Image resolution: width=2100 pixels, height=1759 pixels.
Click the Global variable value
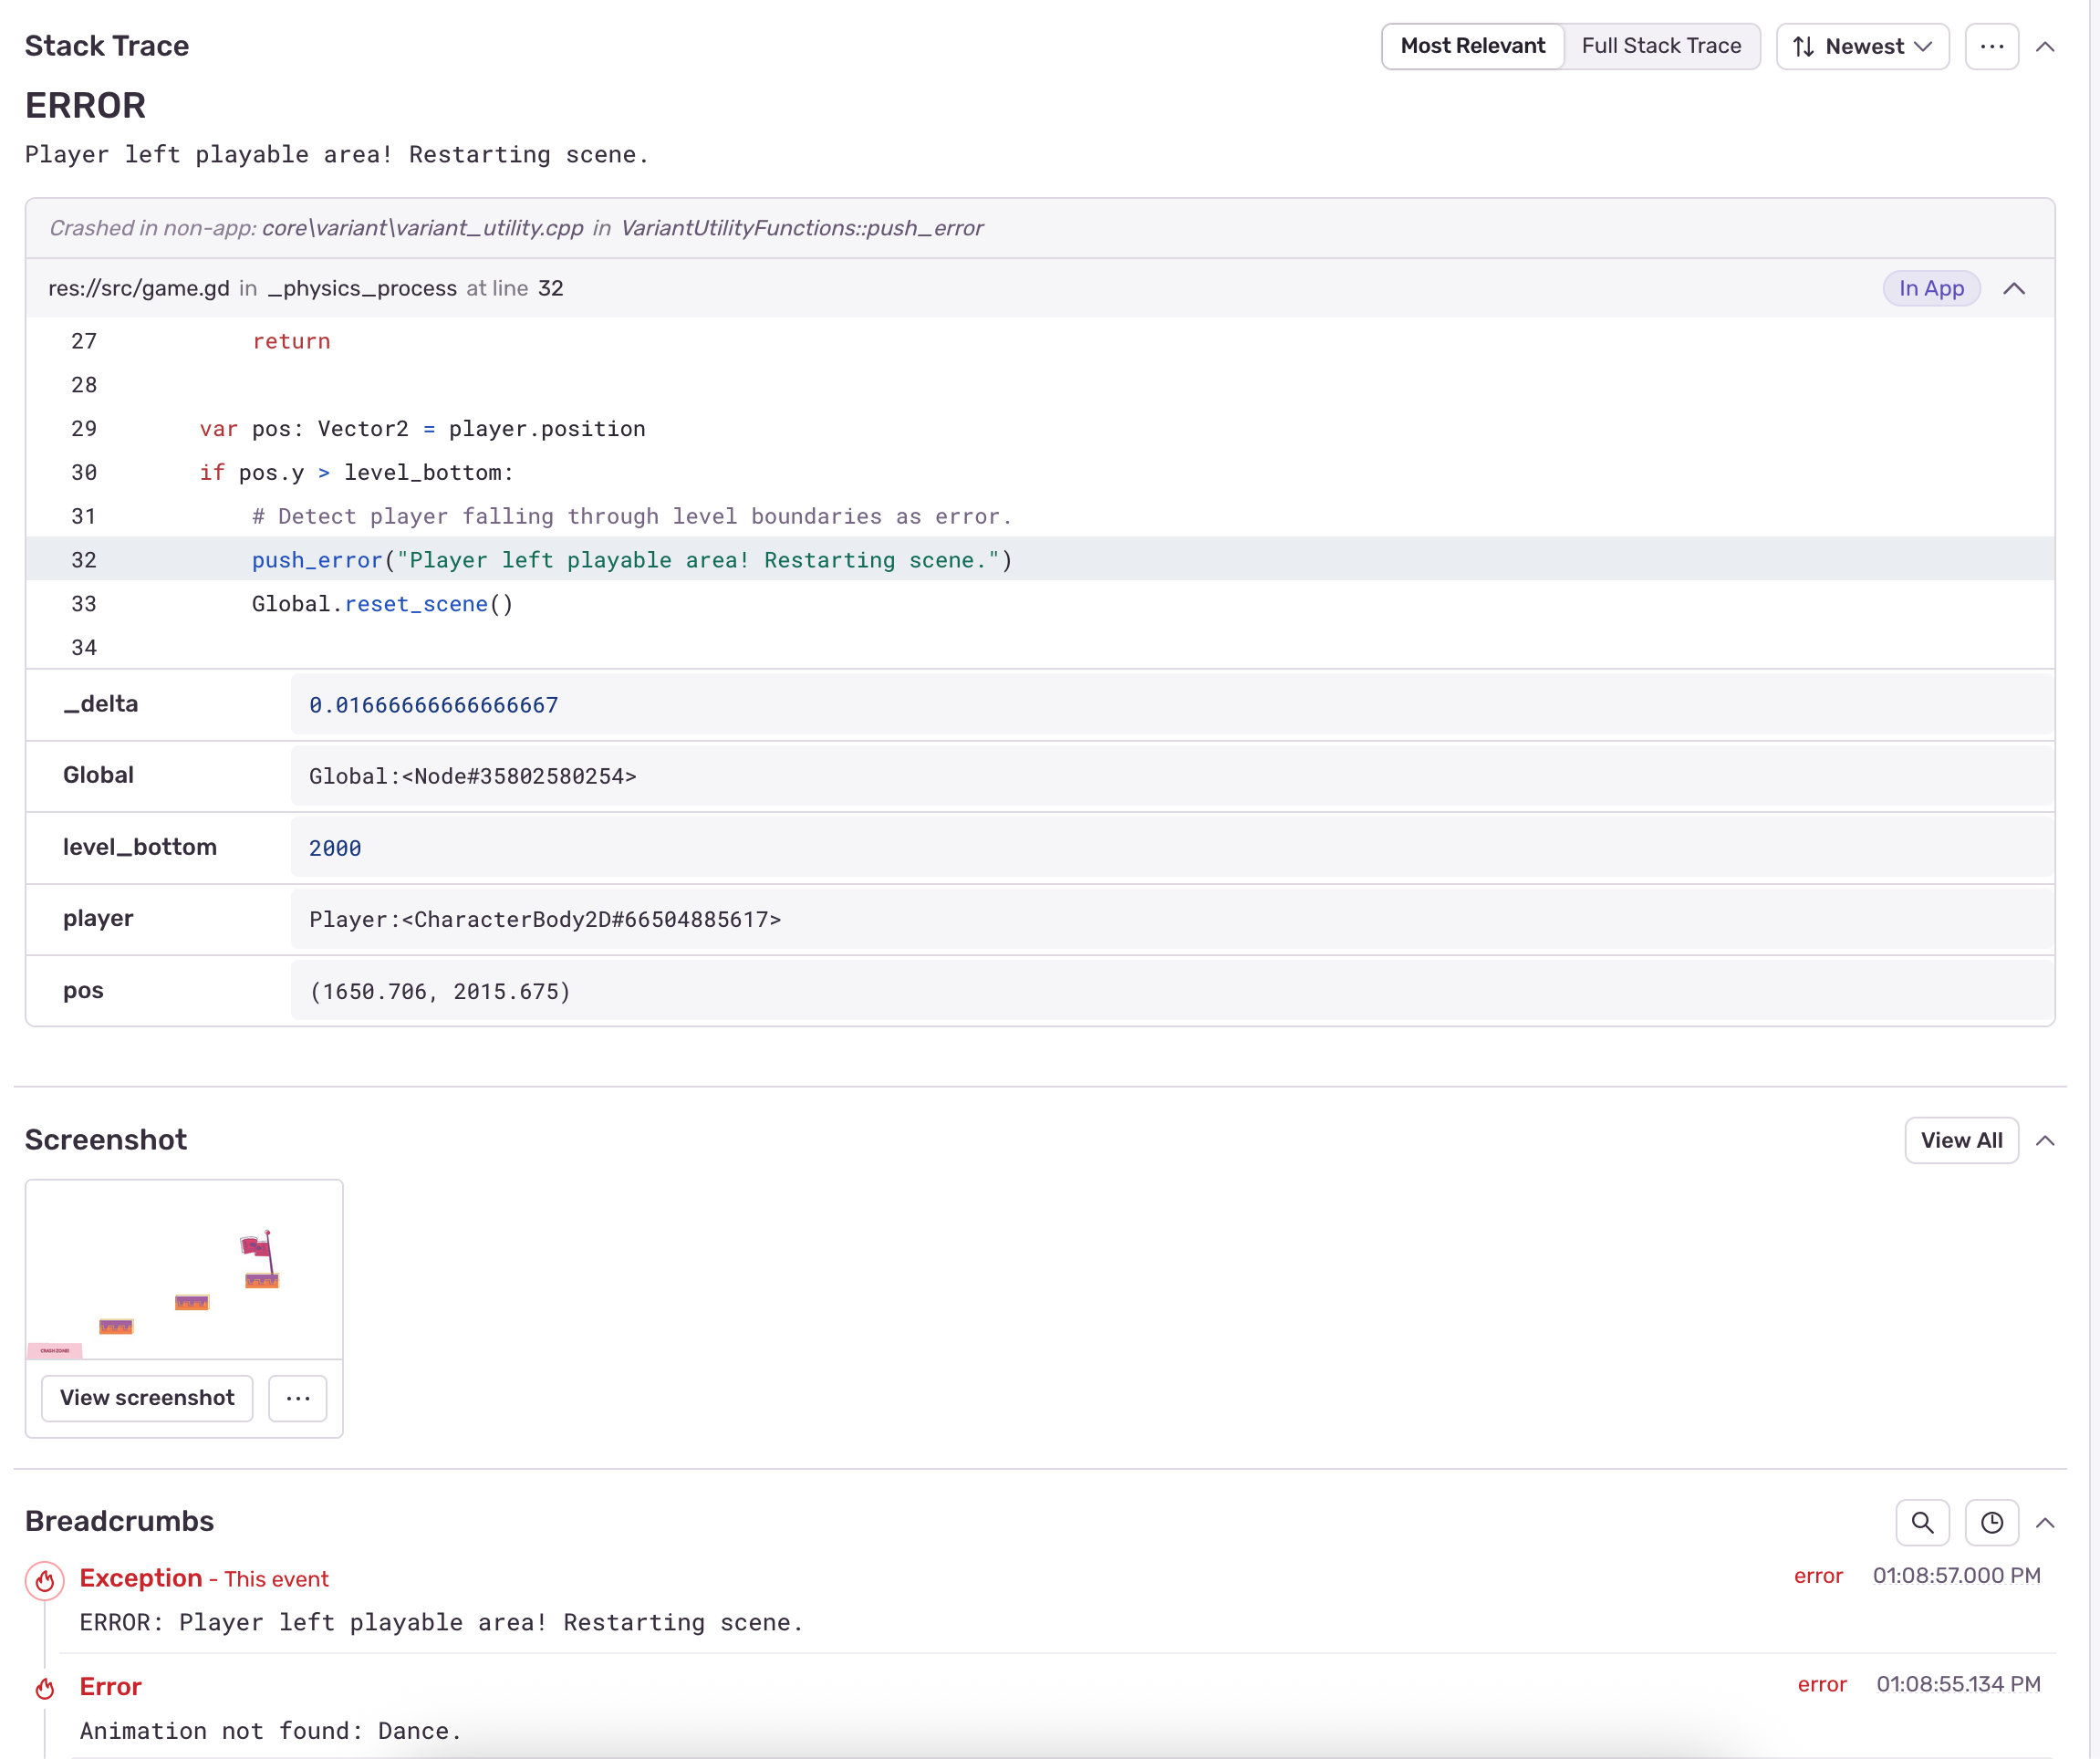1172,776
